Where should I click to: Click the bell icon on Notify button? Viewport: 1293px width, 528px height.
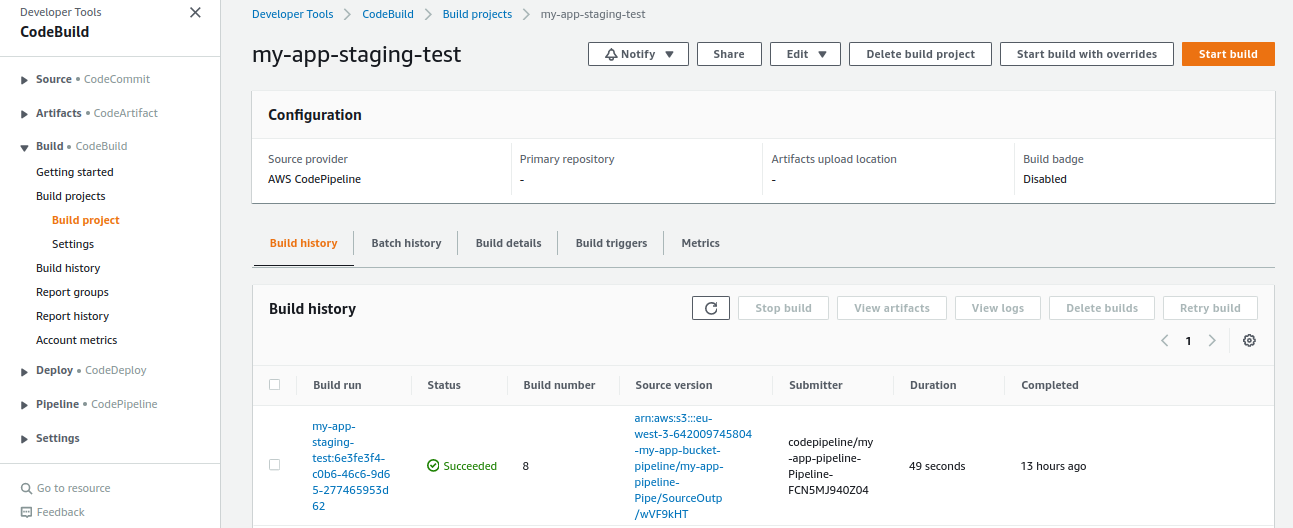point(611,54)
